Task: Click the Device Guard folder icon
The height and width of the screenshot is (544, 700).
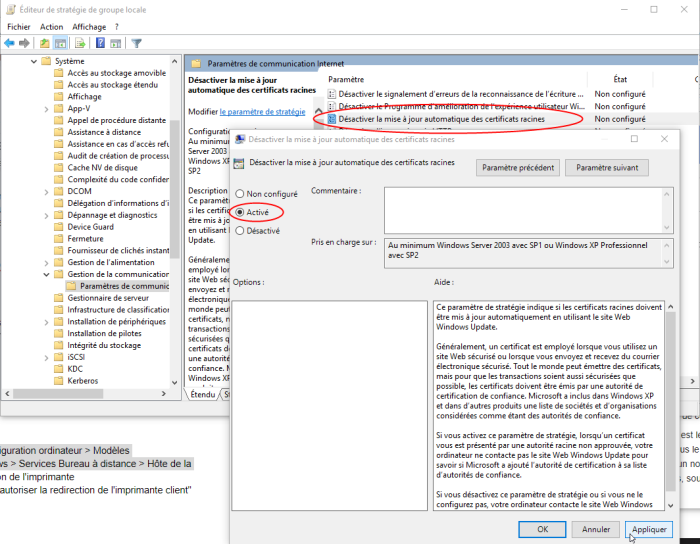Action: (59, 227)
